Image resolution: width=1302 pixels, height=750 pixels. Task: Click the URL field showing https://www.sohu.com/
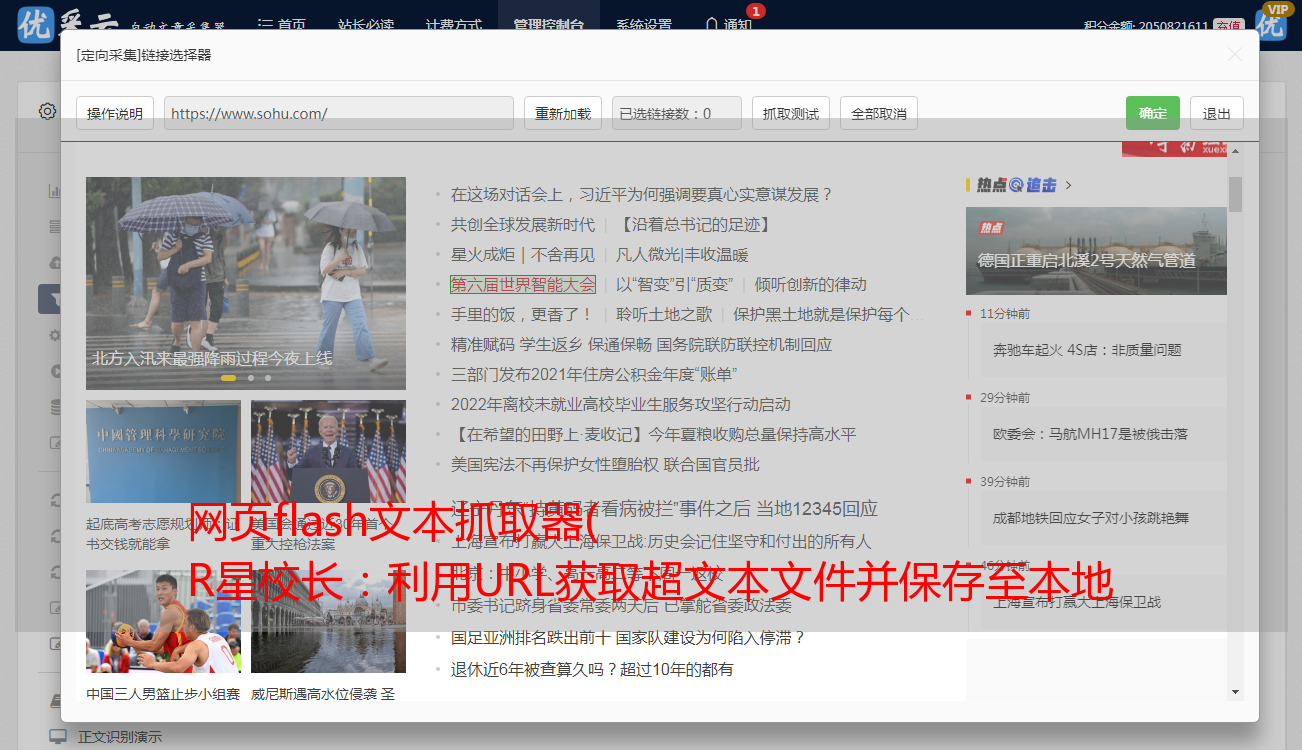339,113
